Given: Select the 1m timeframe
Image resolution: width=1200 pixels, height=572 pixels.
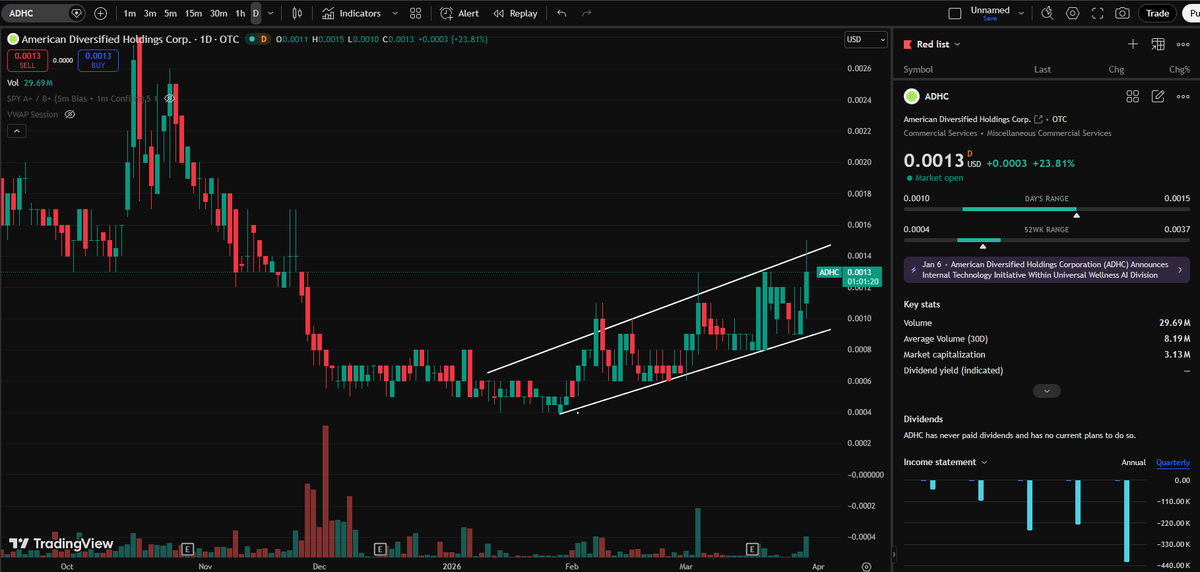Looking at the screenshot, I should coord(130,13).
